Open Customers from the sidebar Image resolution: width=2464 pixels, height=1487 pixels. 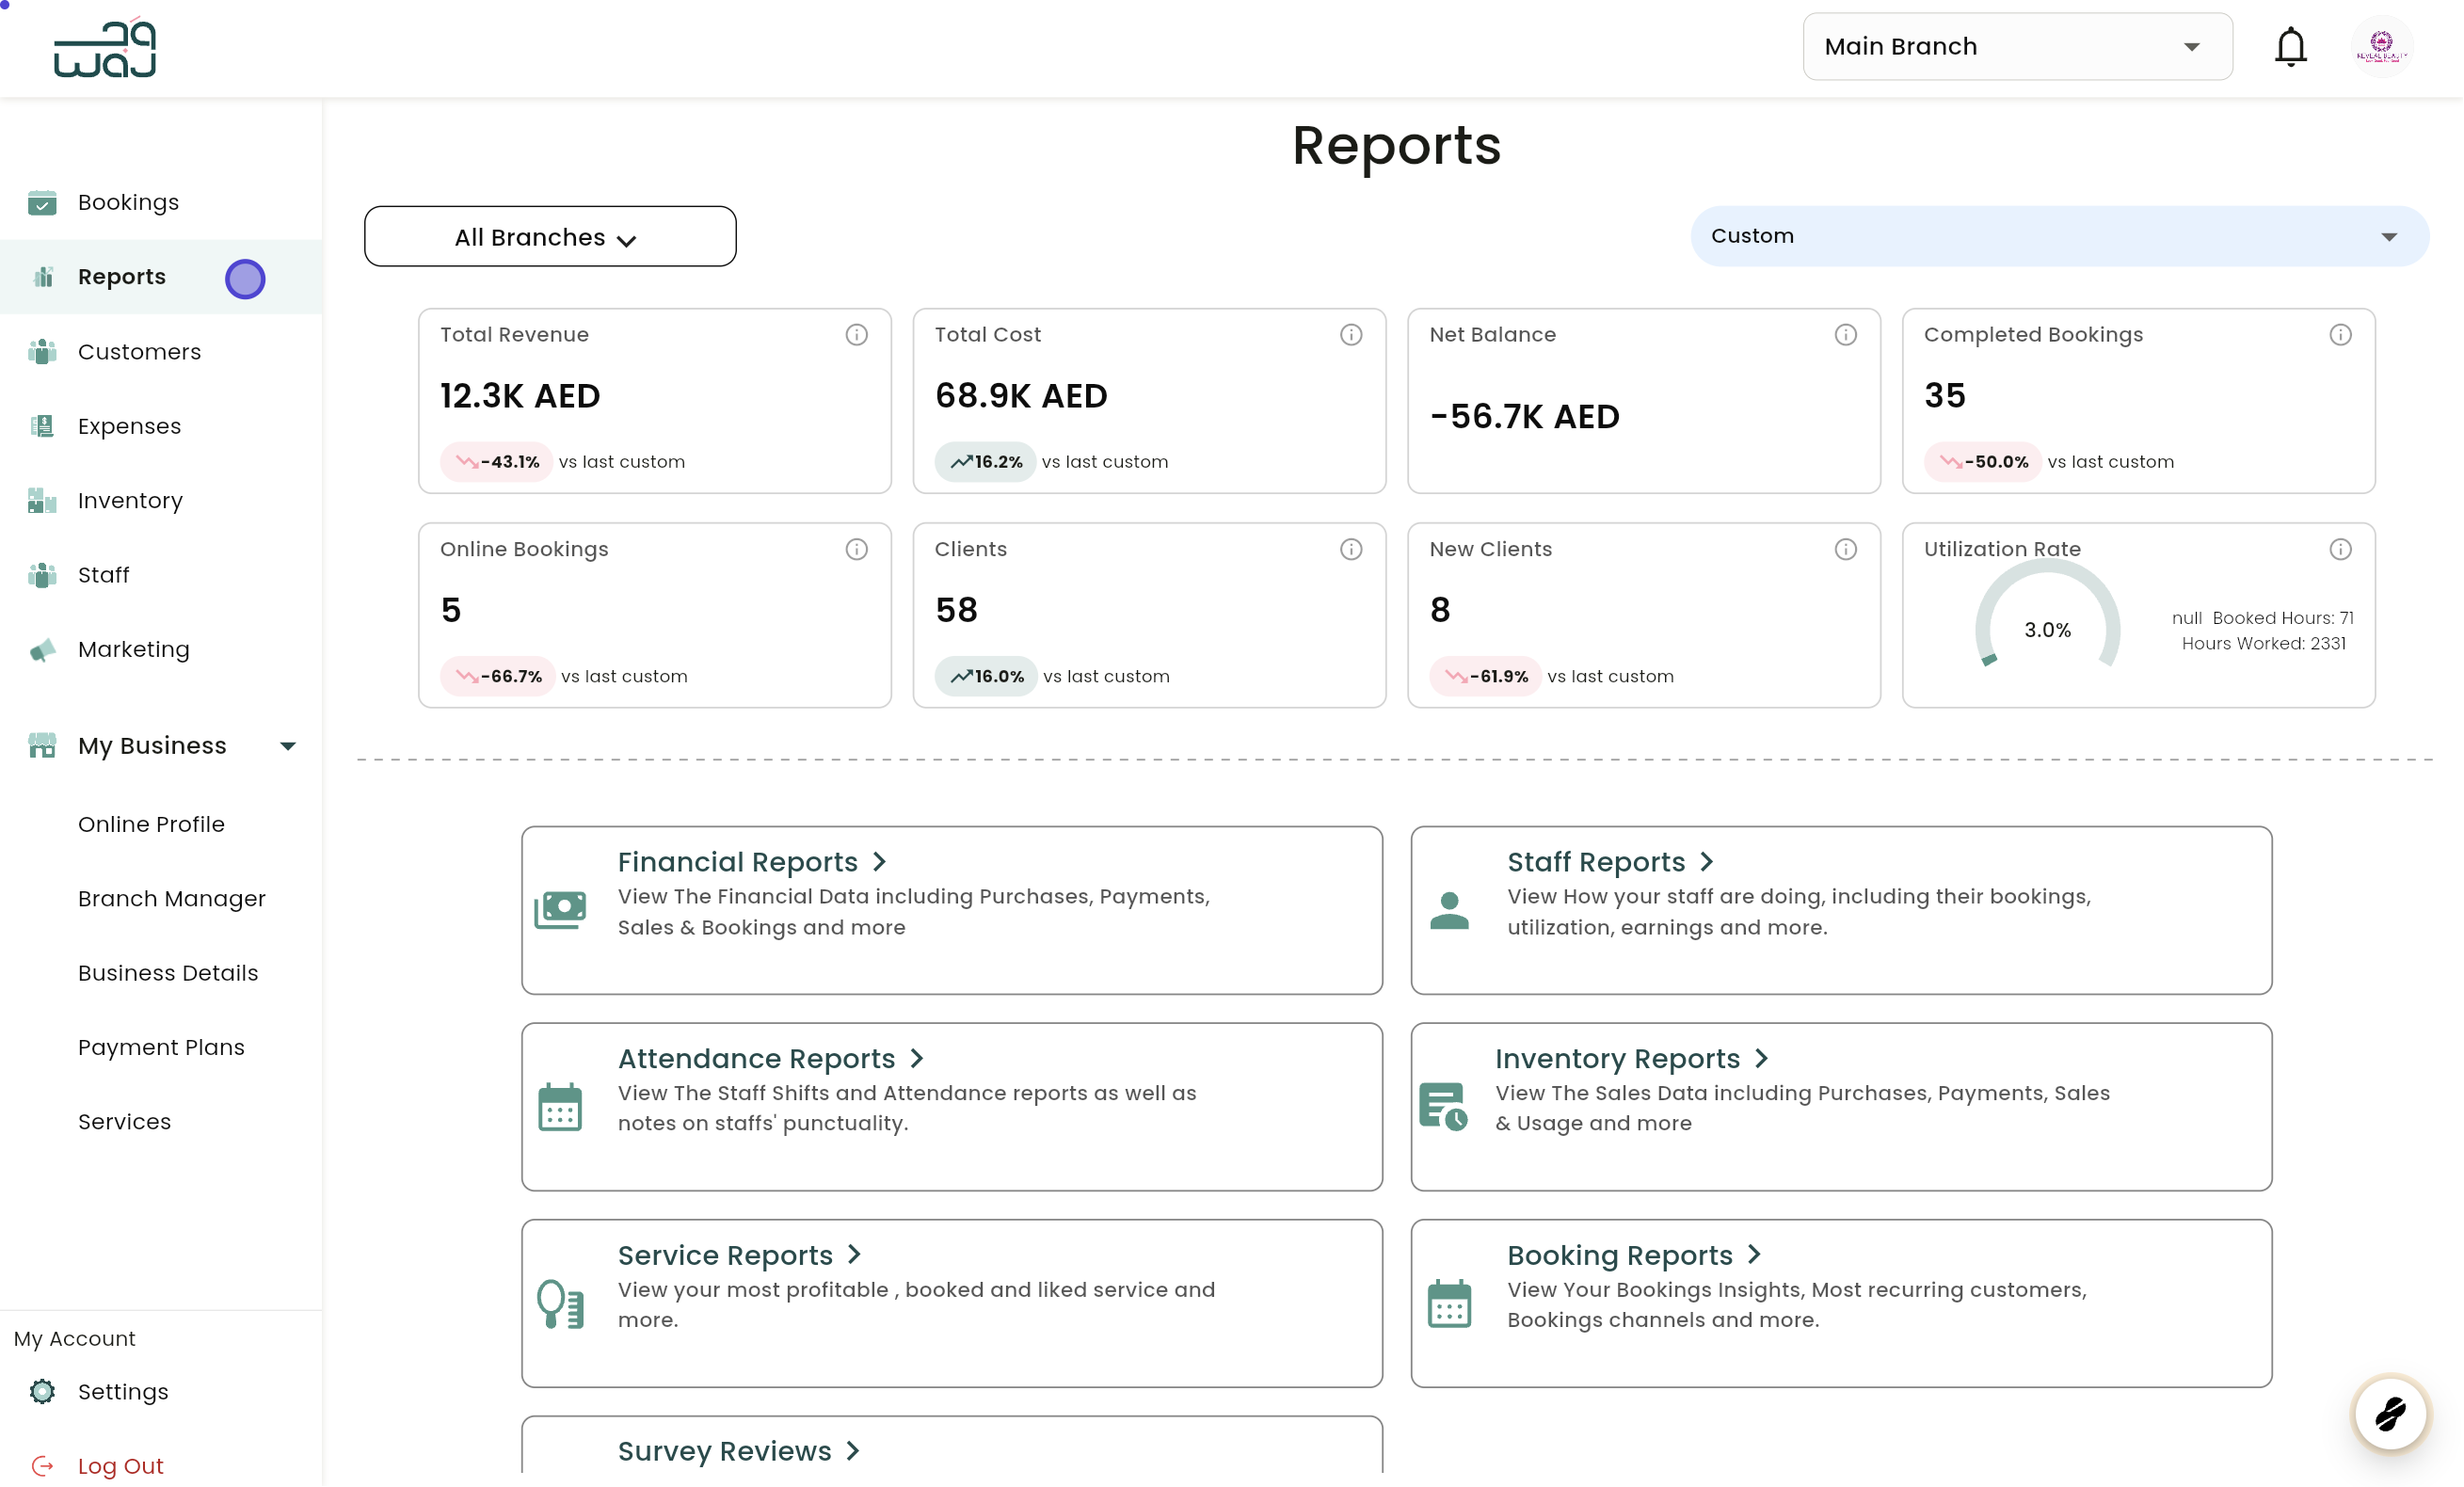pos(139,351)
